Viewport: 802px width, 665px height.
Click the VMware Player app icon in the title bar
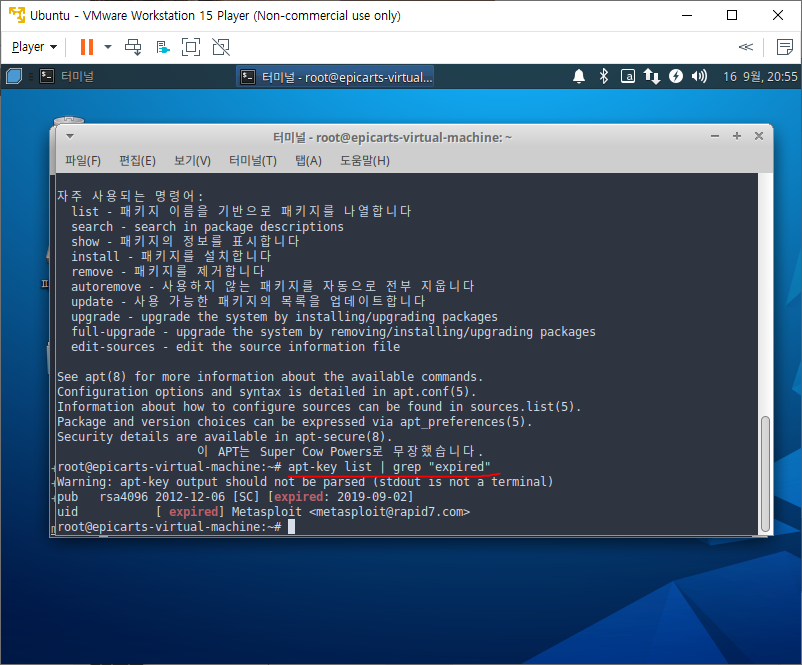click(x=16, y=15)
